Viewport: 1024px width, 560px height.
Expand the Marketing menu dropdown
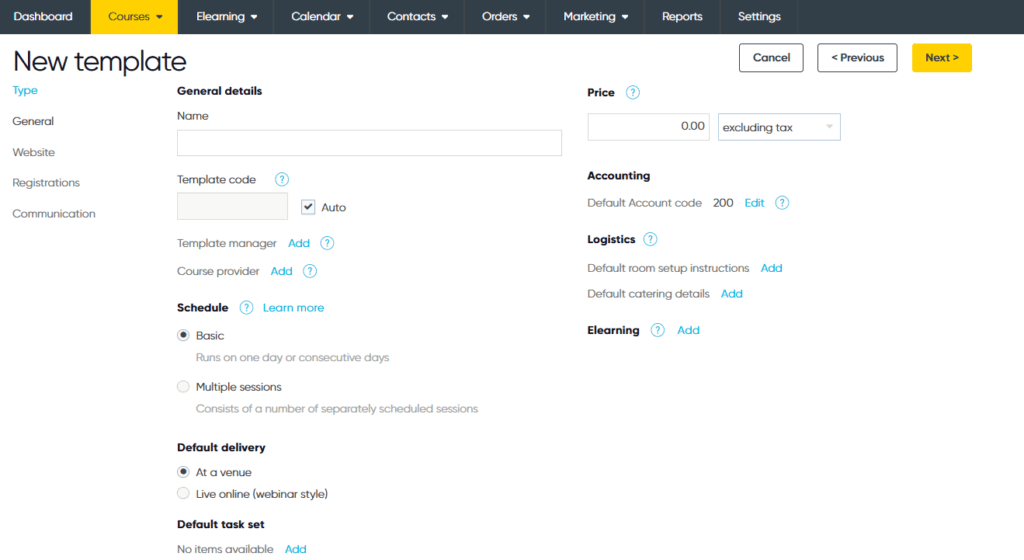point(595,17)
